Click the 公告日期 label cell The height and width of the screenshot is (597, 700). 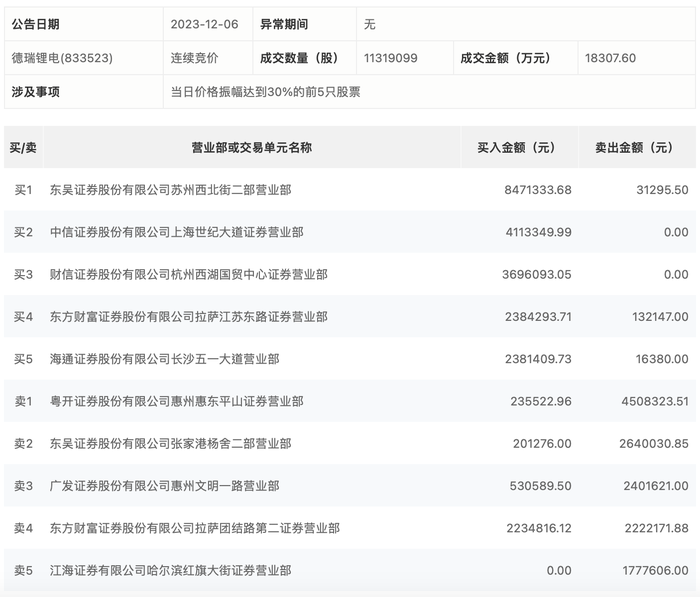click(83, 24)
